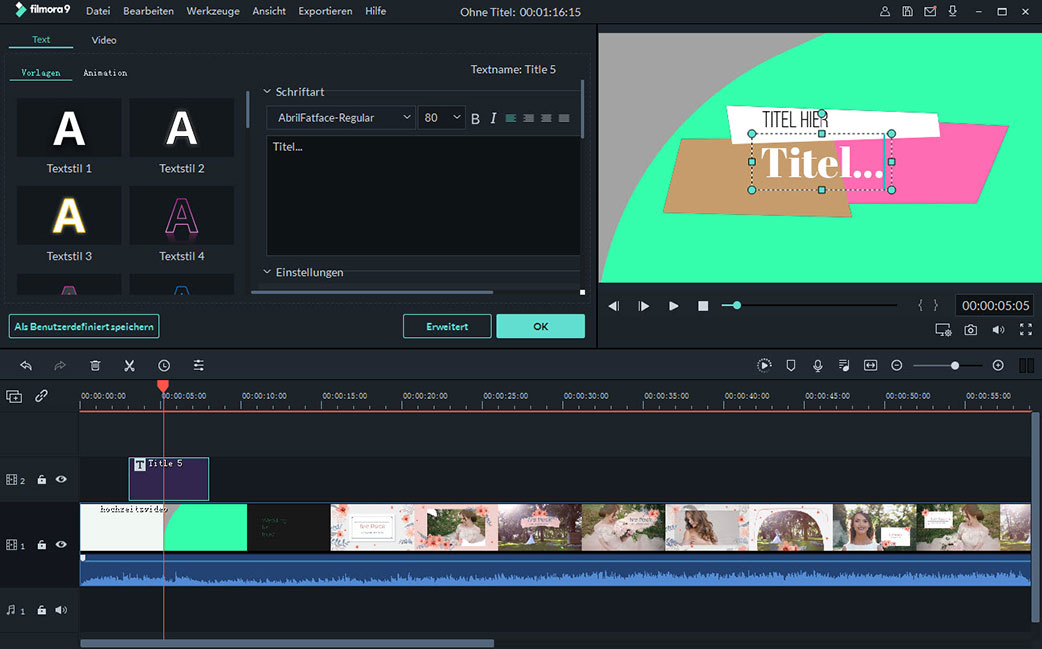Select the scissors split tool
1042x649 pixels.
[130, 365]
